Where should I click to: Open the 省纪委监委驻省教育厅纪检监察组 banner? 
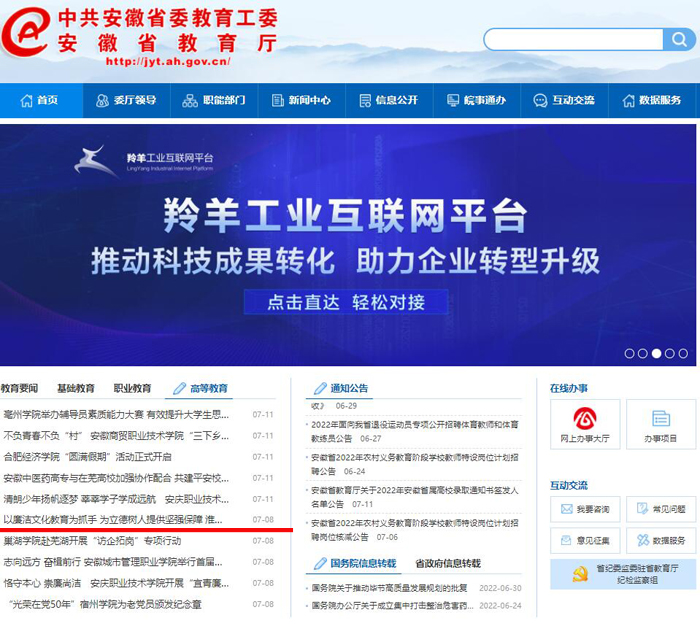623,574
